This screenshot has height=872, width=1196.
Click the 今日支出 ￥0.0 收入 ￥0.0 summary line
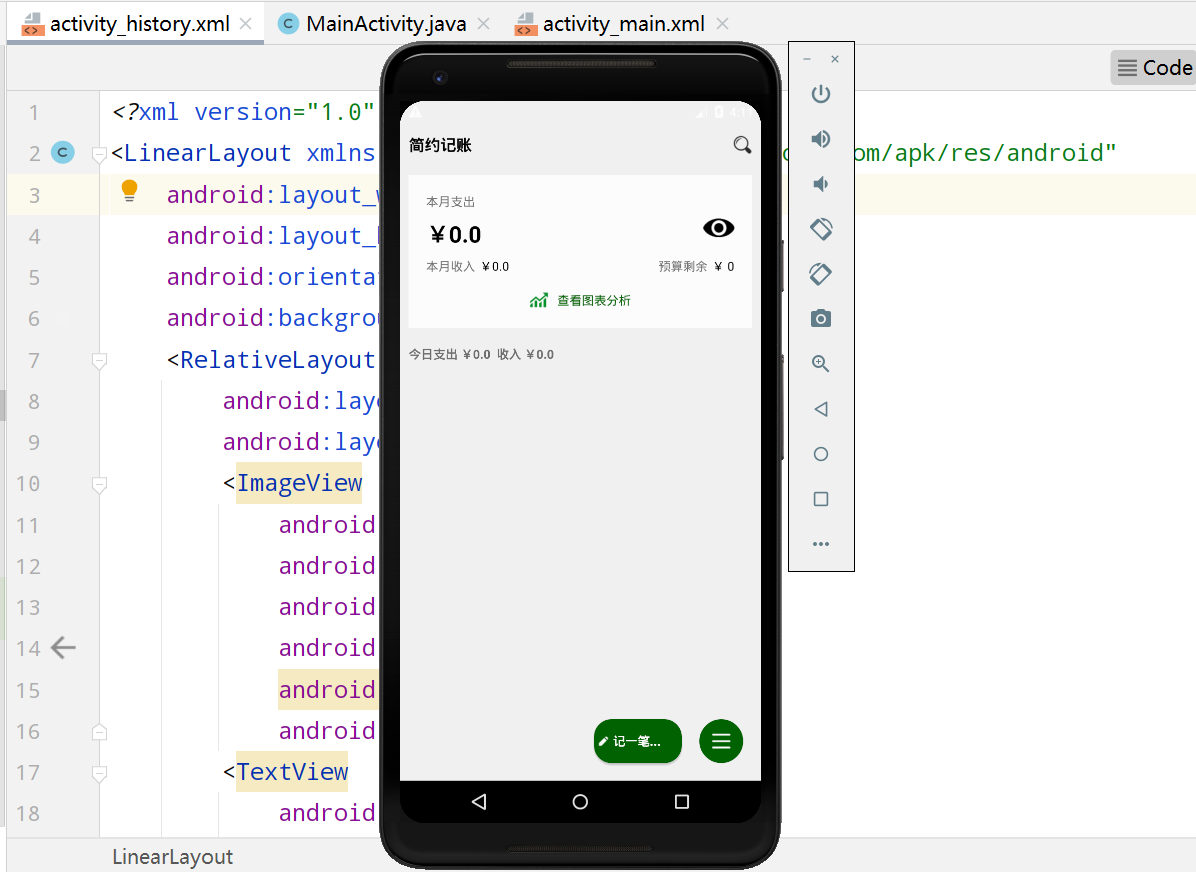(x=481, y=355)
